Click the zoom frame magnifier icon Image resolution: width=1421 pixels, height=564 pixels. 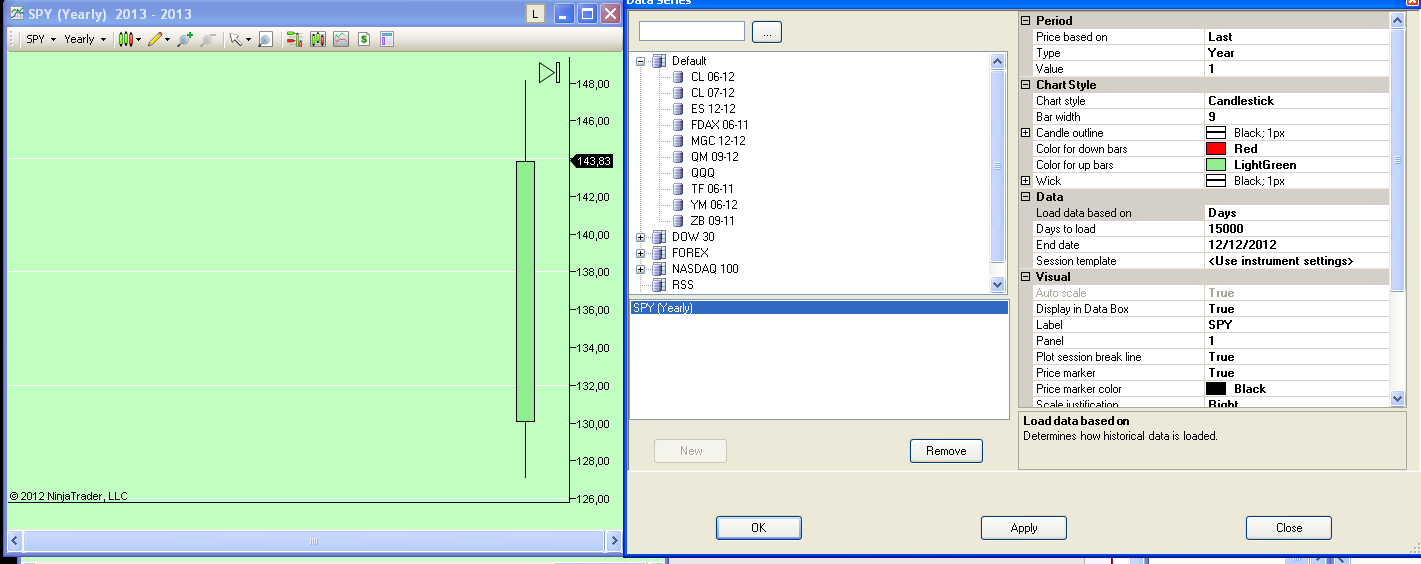tap(265, 39)
